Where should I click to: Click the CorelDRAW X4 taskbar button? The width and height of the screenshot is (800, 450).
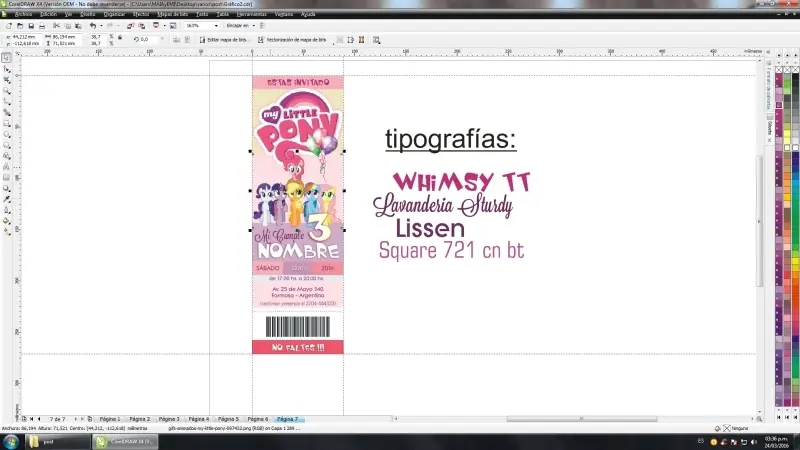pyautogui.click(x=126, y=441)
